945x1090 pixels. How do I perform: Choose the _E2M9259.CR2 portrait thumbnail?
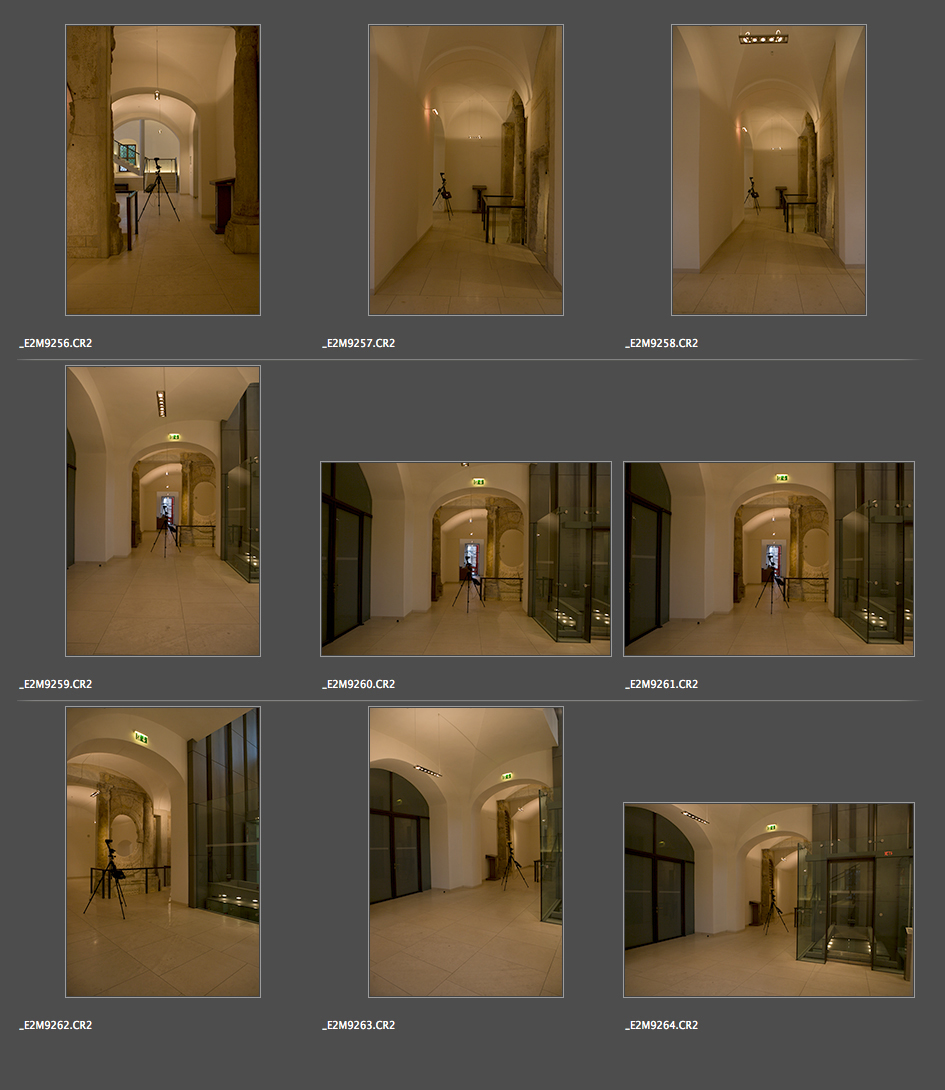pyautogui.click(x=163, y=511)
